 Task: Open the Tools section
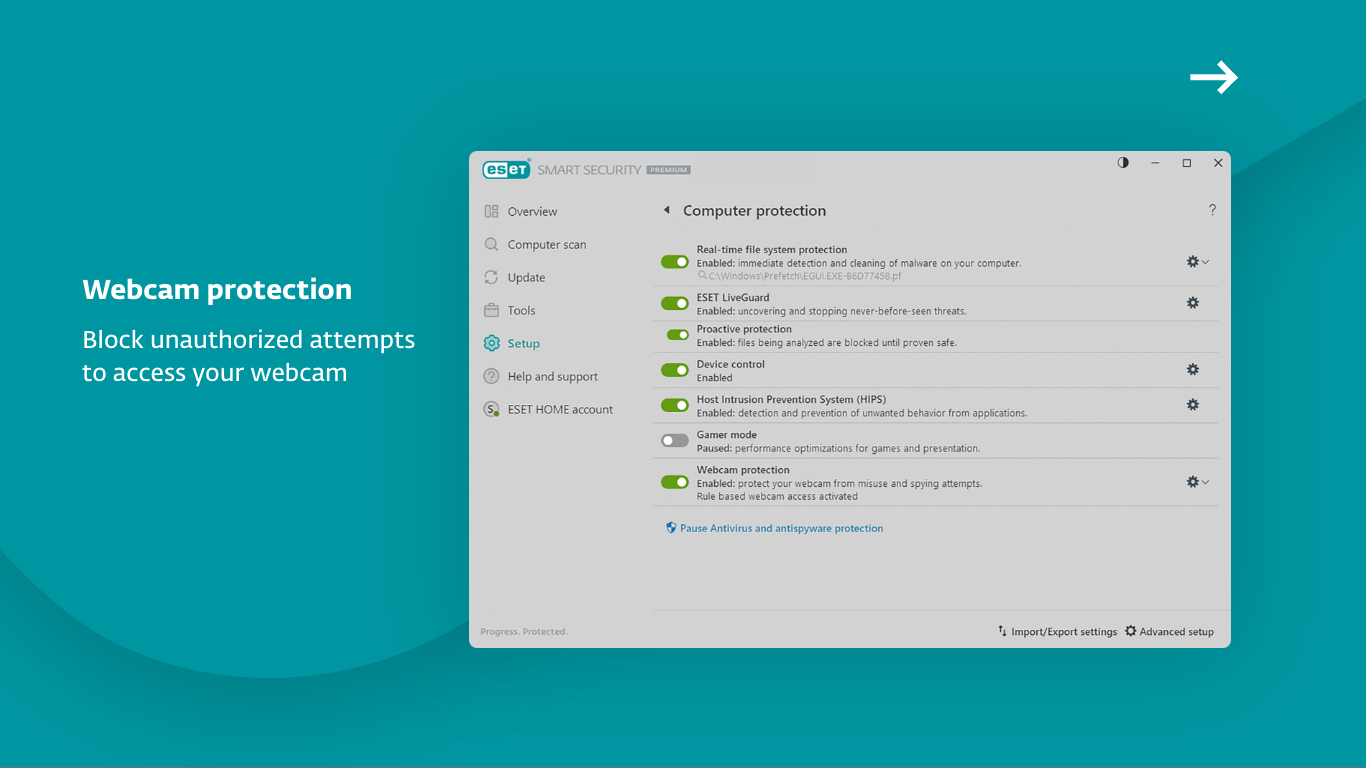[x=521, y=310]
